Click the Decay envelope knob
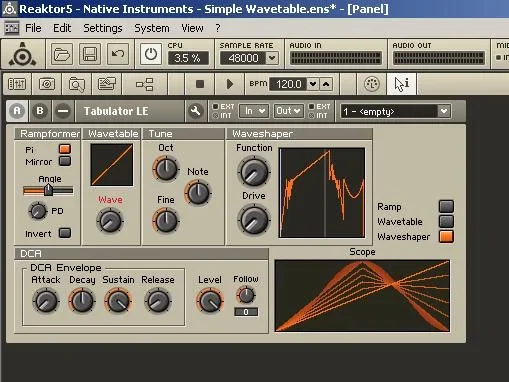Viewport: 509px width, 382px height. [x=82, y=301]
